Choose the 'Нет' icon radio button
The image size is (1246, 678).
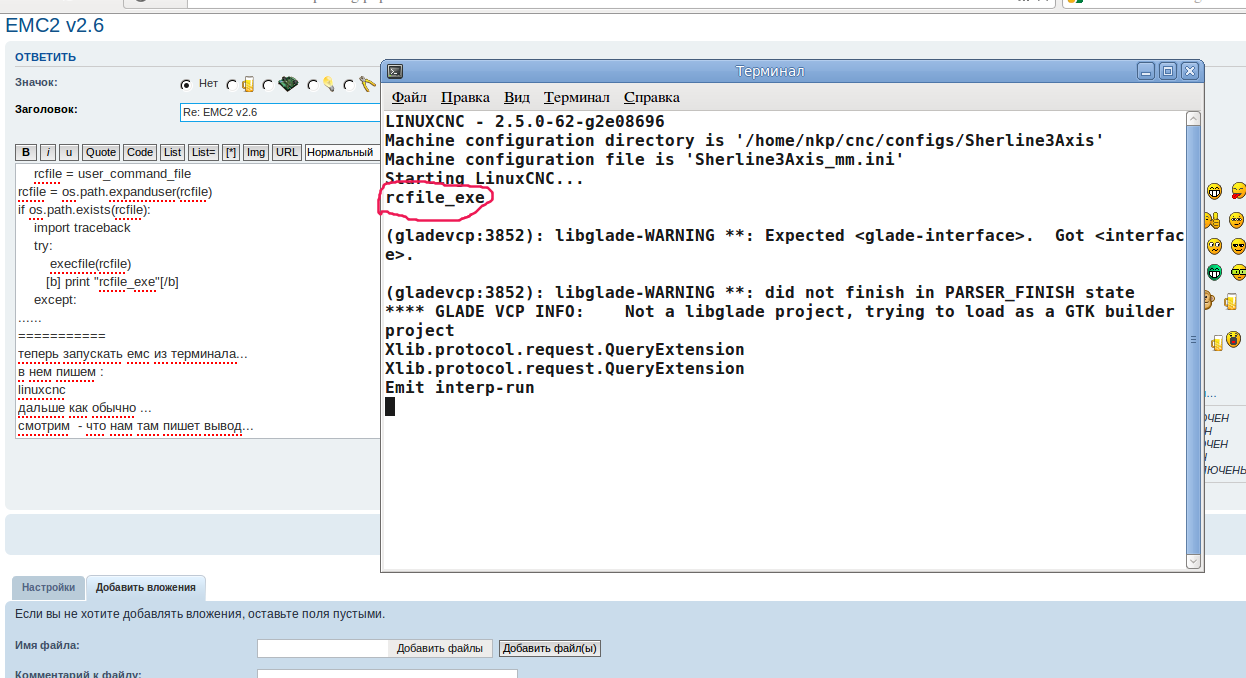click(x=185, y=85)
